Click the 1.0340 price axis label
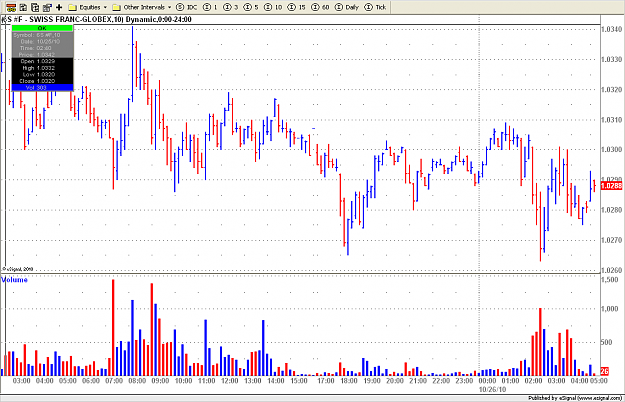 [x=612, y=29]
